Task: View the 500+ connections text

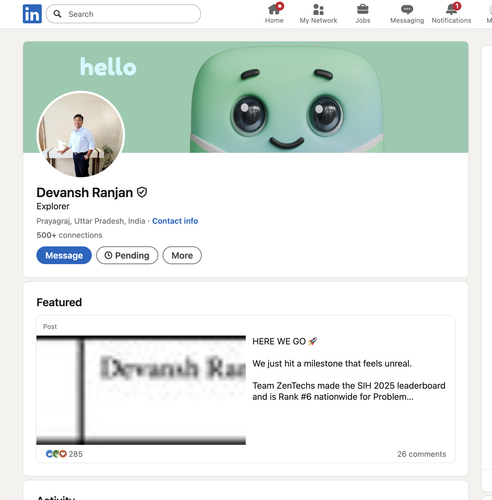Action: tap(69, 235)
